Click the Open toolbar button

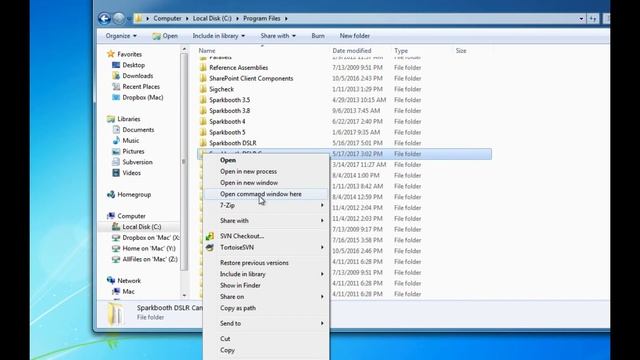pos(165,36)
